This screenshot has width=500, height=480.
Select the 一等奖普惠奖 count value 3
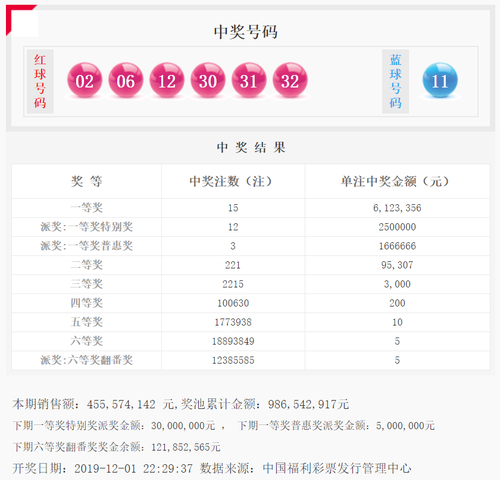pyautogui.click(x=233, y=246)
